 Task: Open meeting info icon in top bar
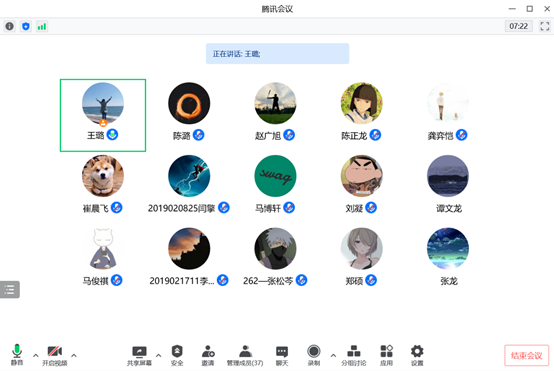pos(10,26)
